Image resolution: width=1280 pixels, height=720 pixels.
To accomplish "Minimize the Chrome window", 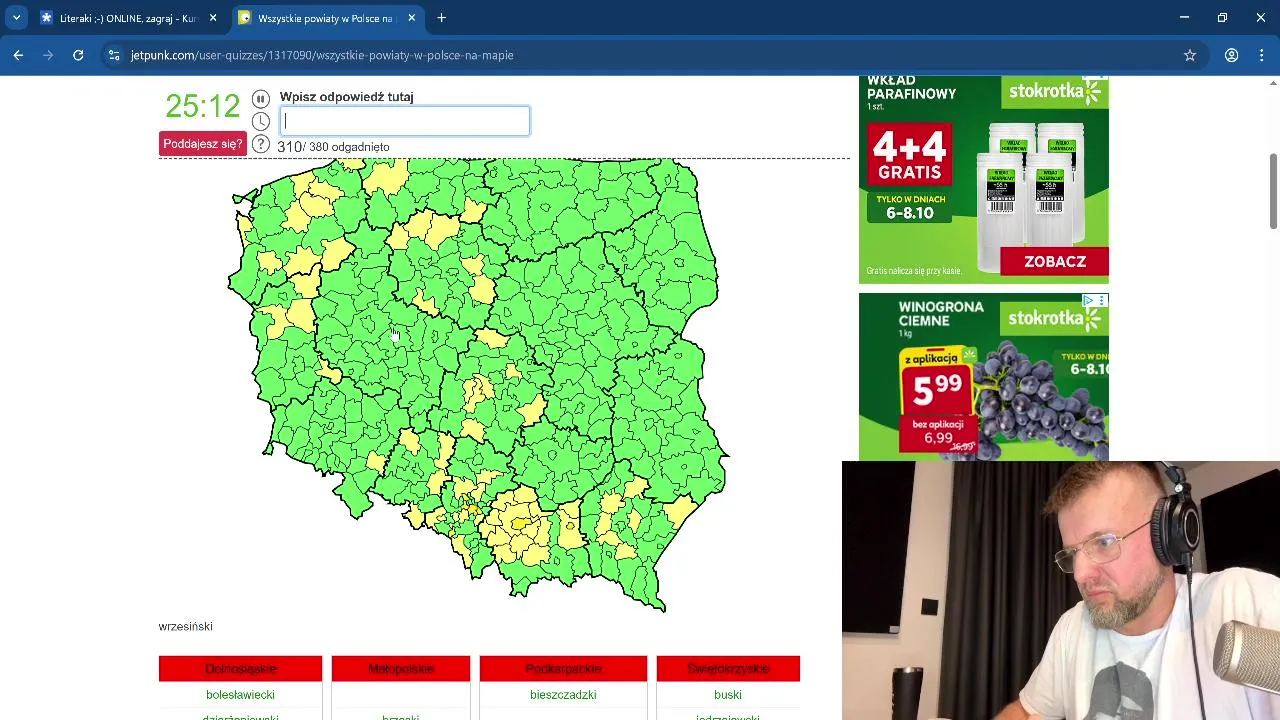I will point(1184,18).
